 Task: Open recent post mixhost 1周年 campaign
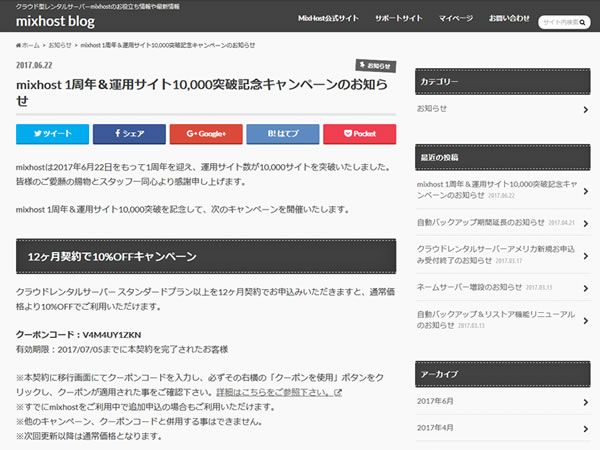[497, 190]
